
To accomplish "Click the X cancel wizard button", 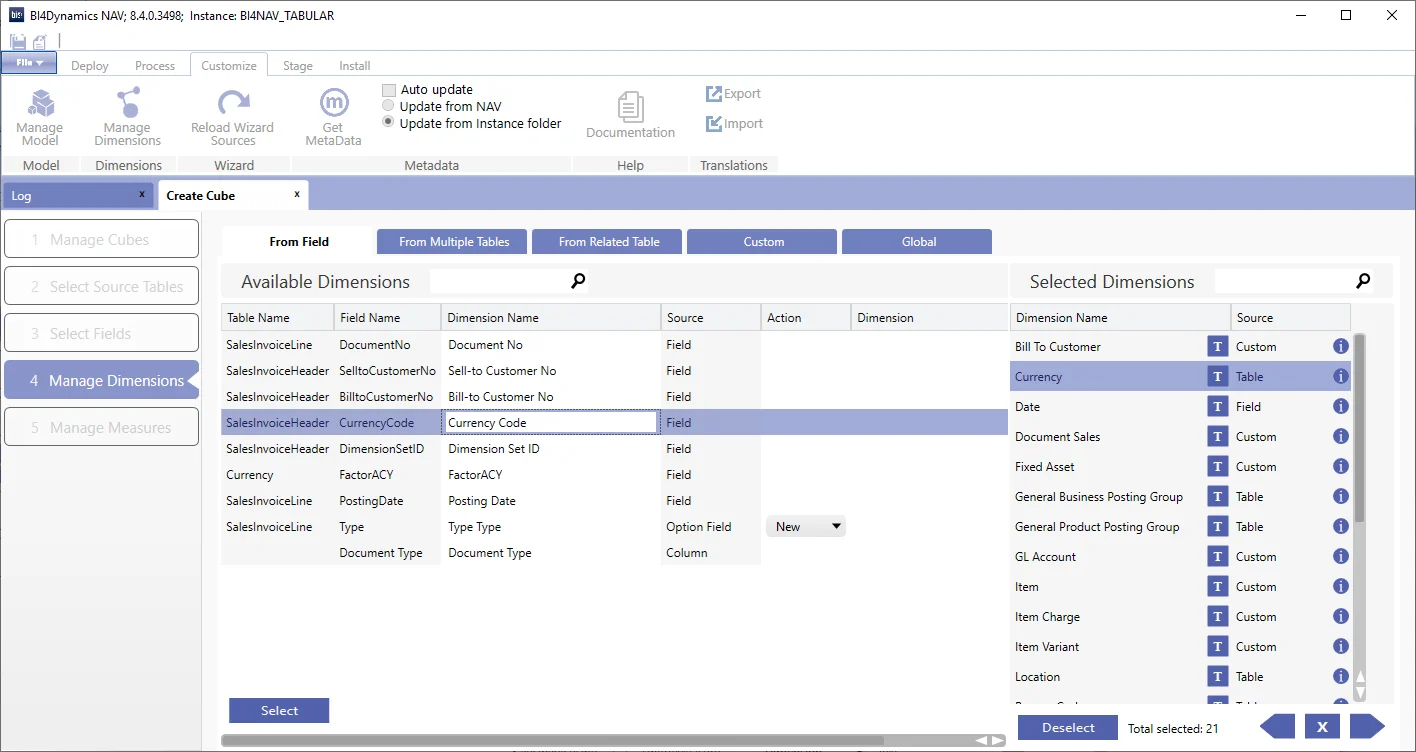I will pyautogui.click(x=1322, y=727).
